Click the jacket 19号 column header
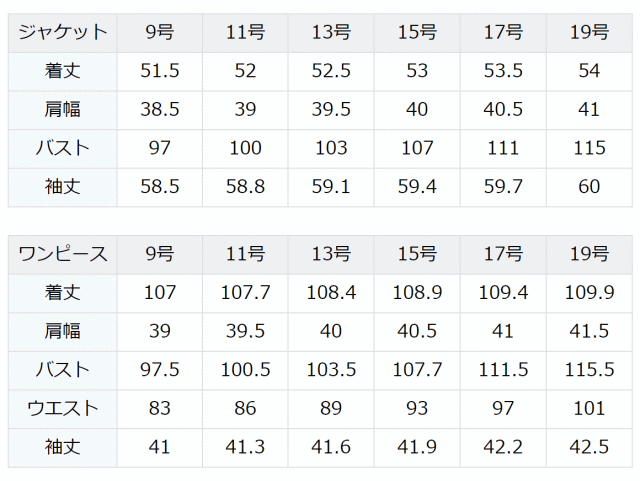 pos(589,33)
